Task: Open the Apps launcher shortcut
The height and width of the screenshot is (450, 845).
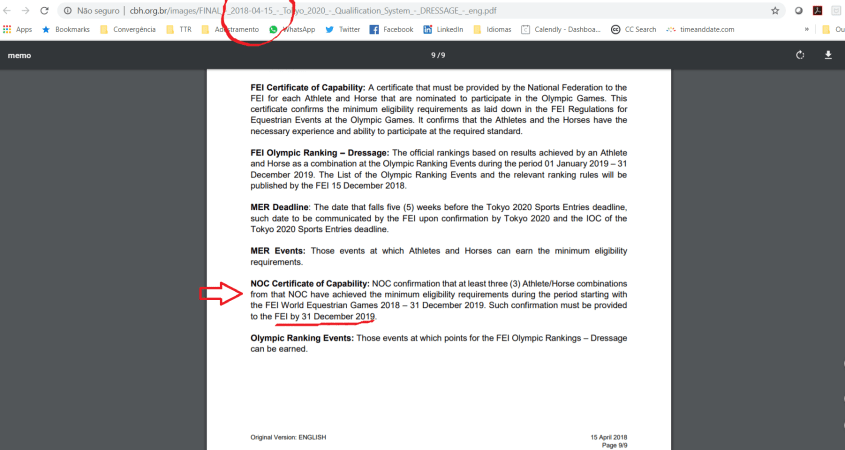Action: pos(18,30)
